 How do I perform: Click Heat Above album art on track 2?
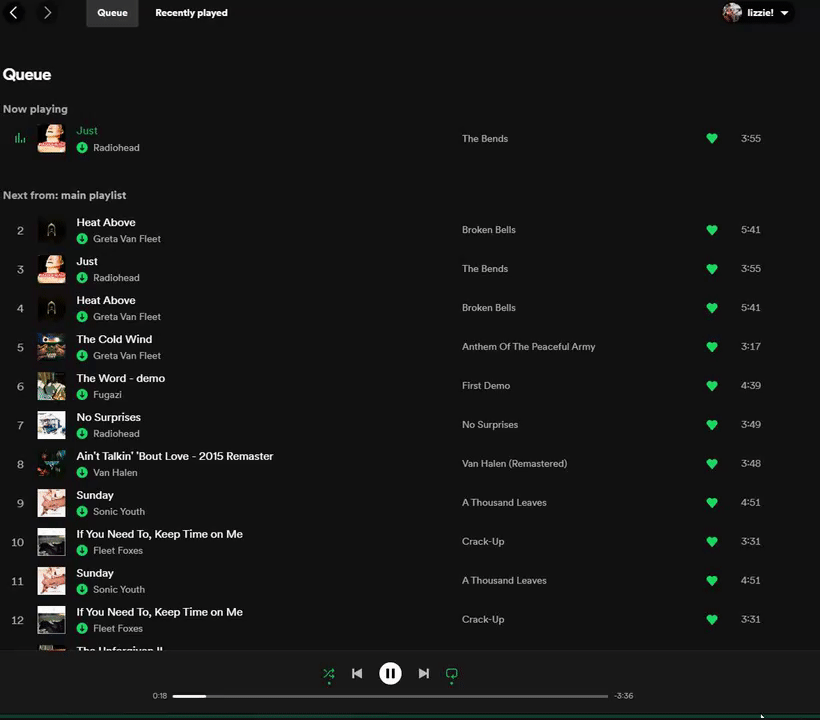point(51,230)
